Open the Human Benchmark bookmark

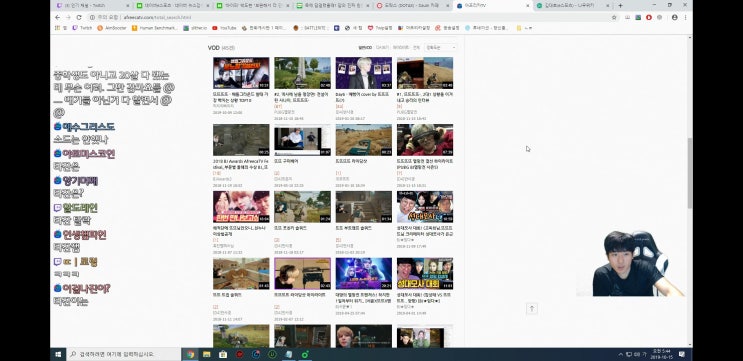154,28
